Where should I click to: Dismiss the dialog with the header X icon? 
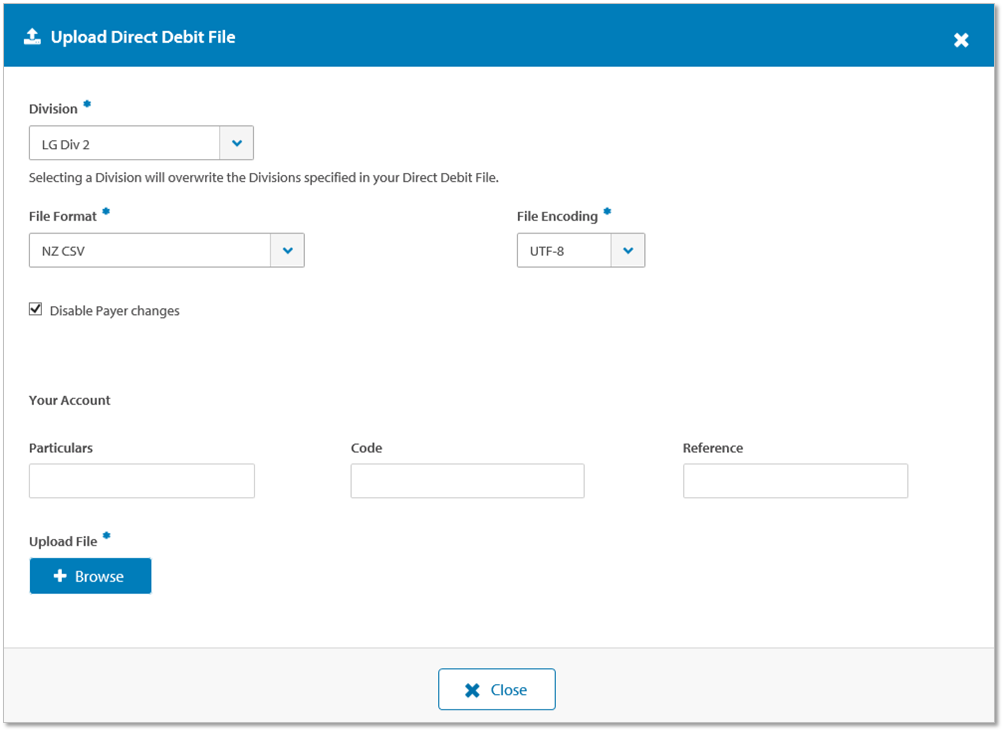pos(961,40)
